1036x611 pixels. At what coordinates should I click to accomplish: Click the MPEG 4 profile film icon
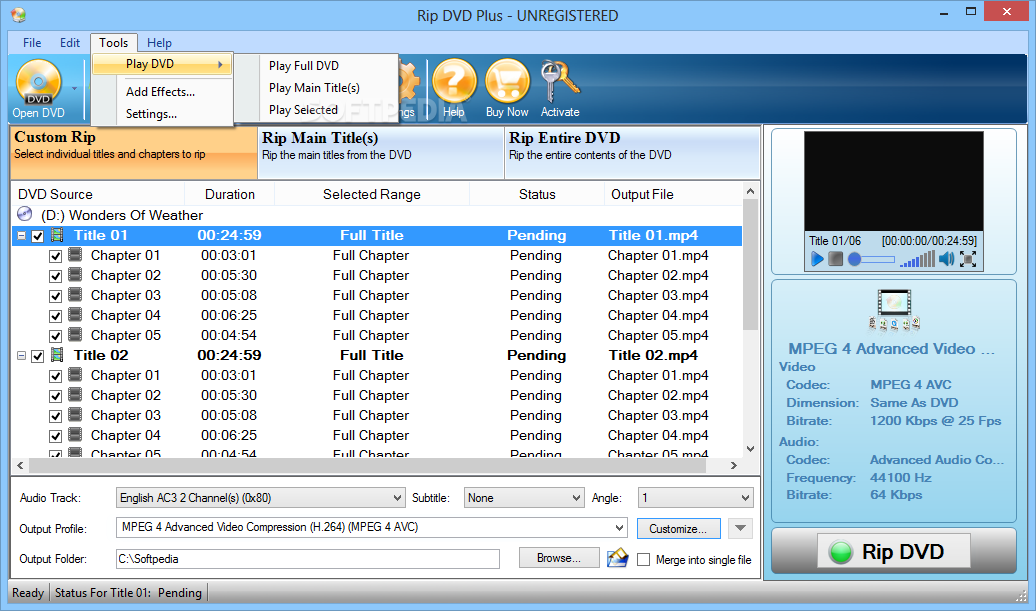point(894,310)
